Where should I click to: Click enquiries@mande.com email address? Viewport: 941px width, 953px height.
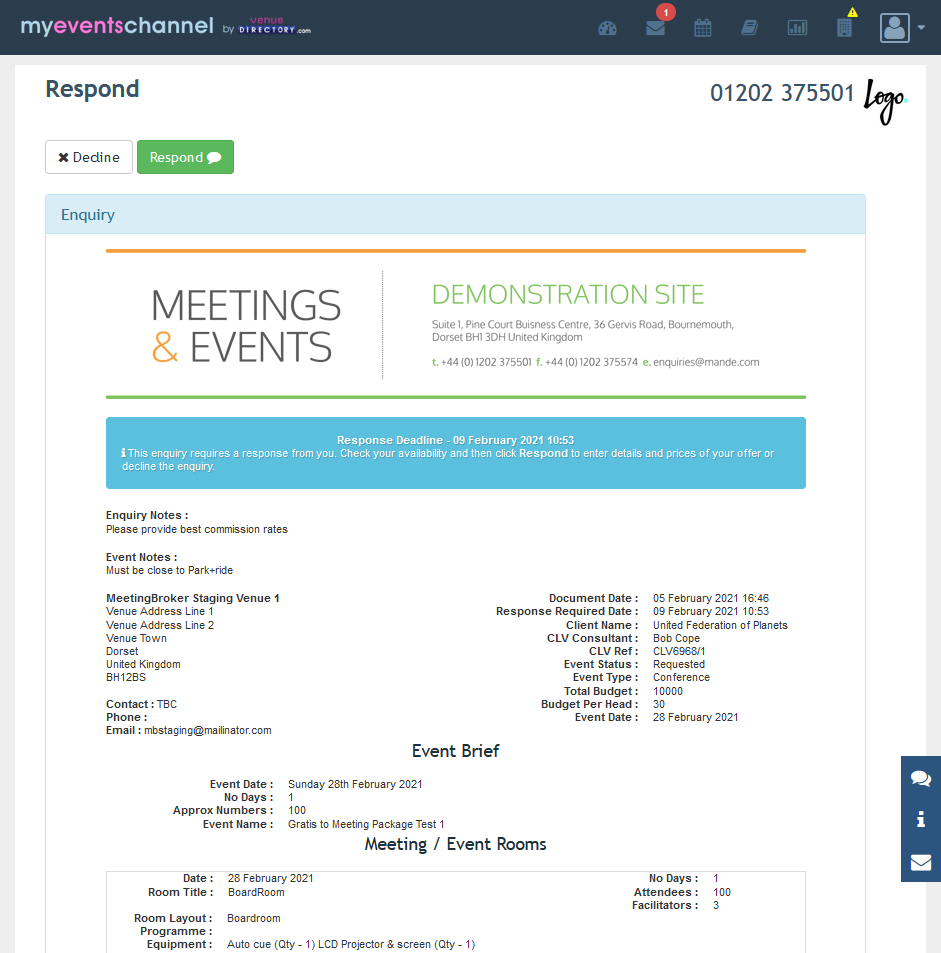(706, 362)
